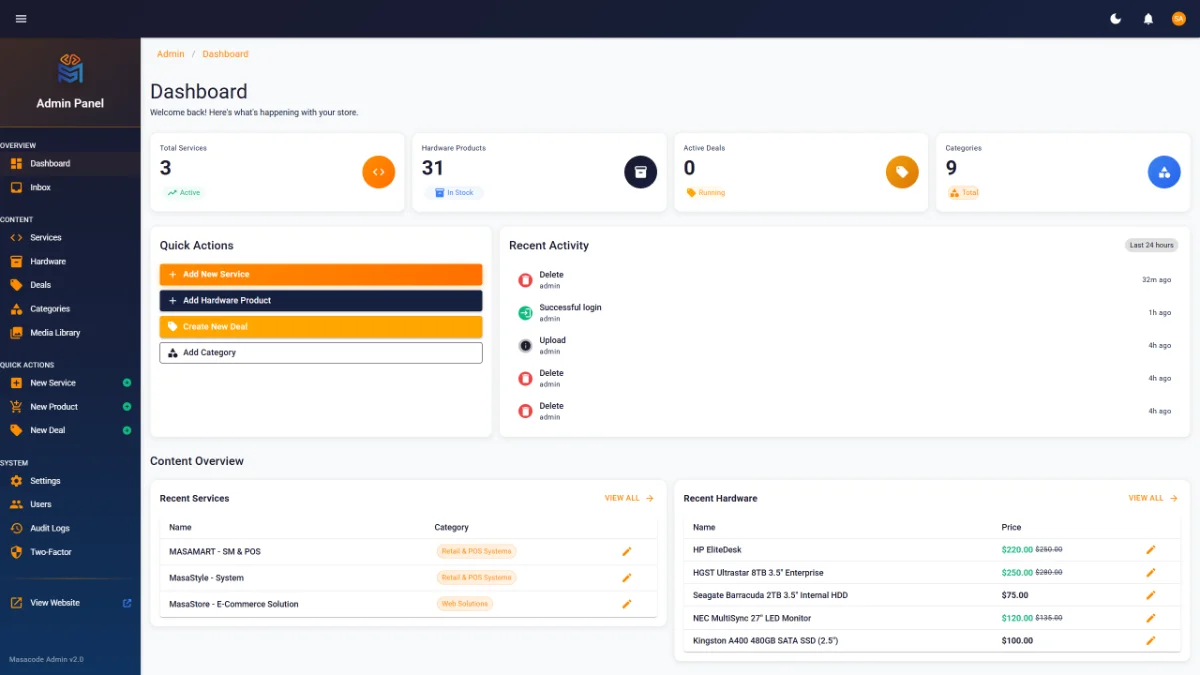
Task: Open Deals in the sidebar
Action: 70,285
